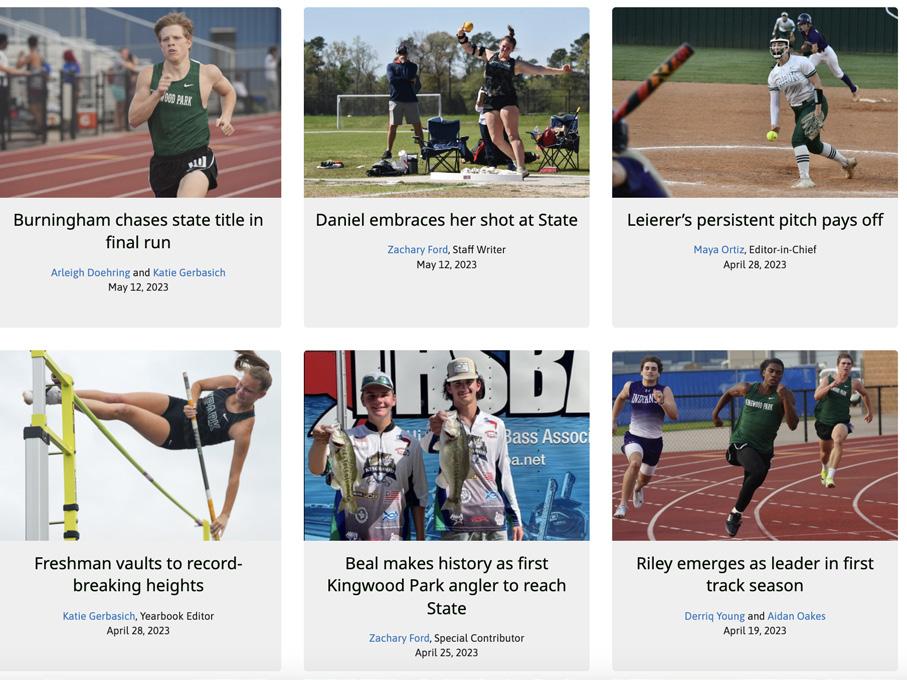The width and height of the screenshot is (907, 680).
Task: Click Katie Gerbasich, Yearbook Editor link
Action: pyautogui.click(x=99, y=616)
